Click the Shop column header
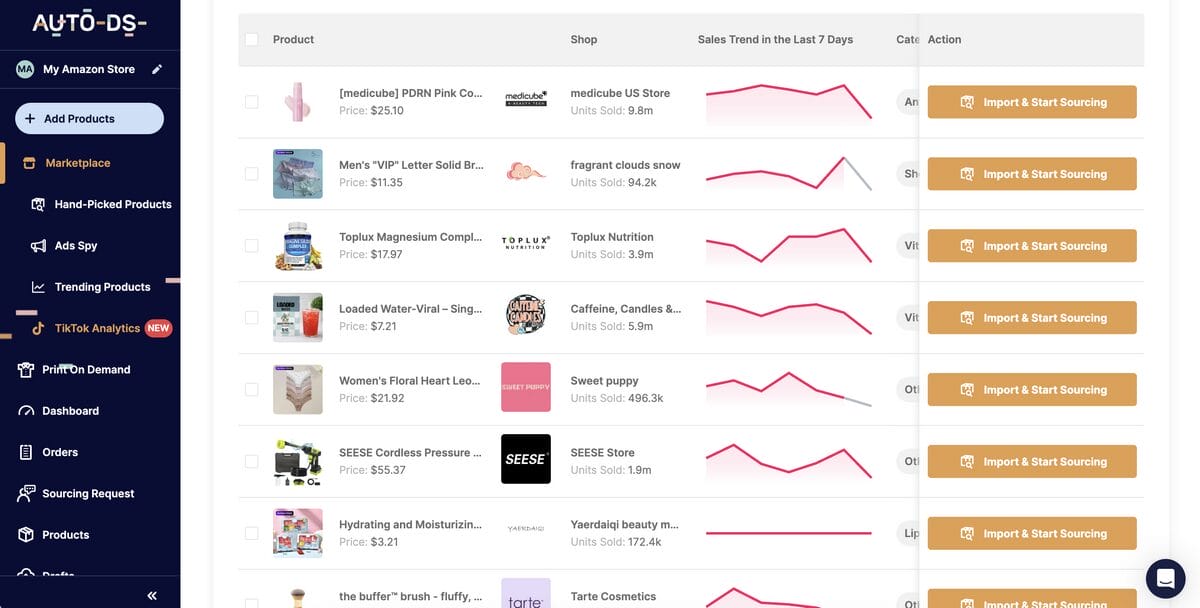The image size is (1200, 608). 584,40
